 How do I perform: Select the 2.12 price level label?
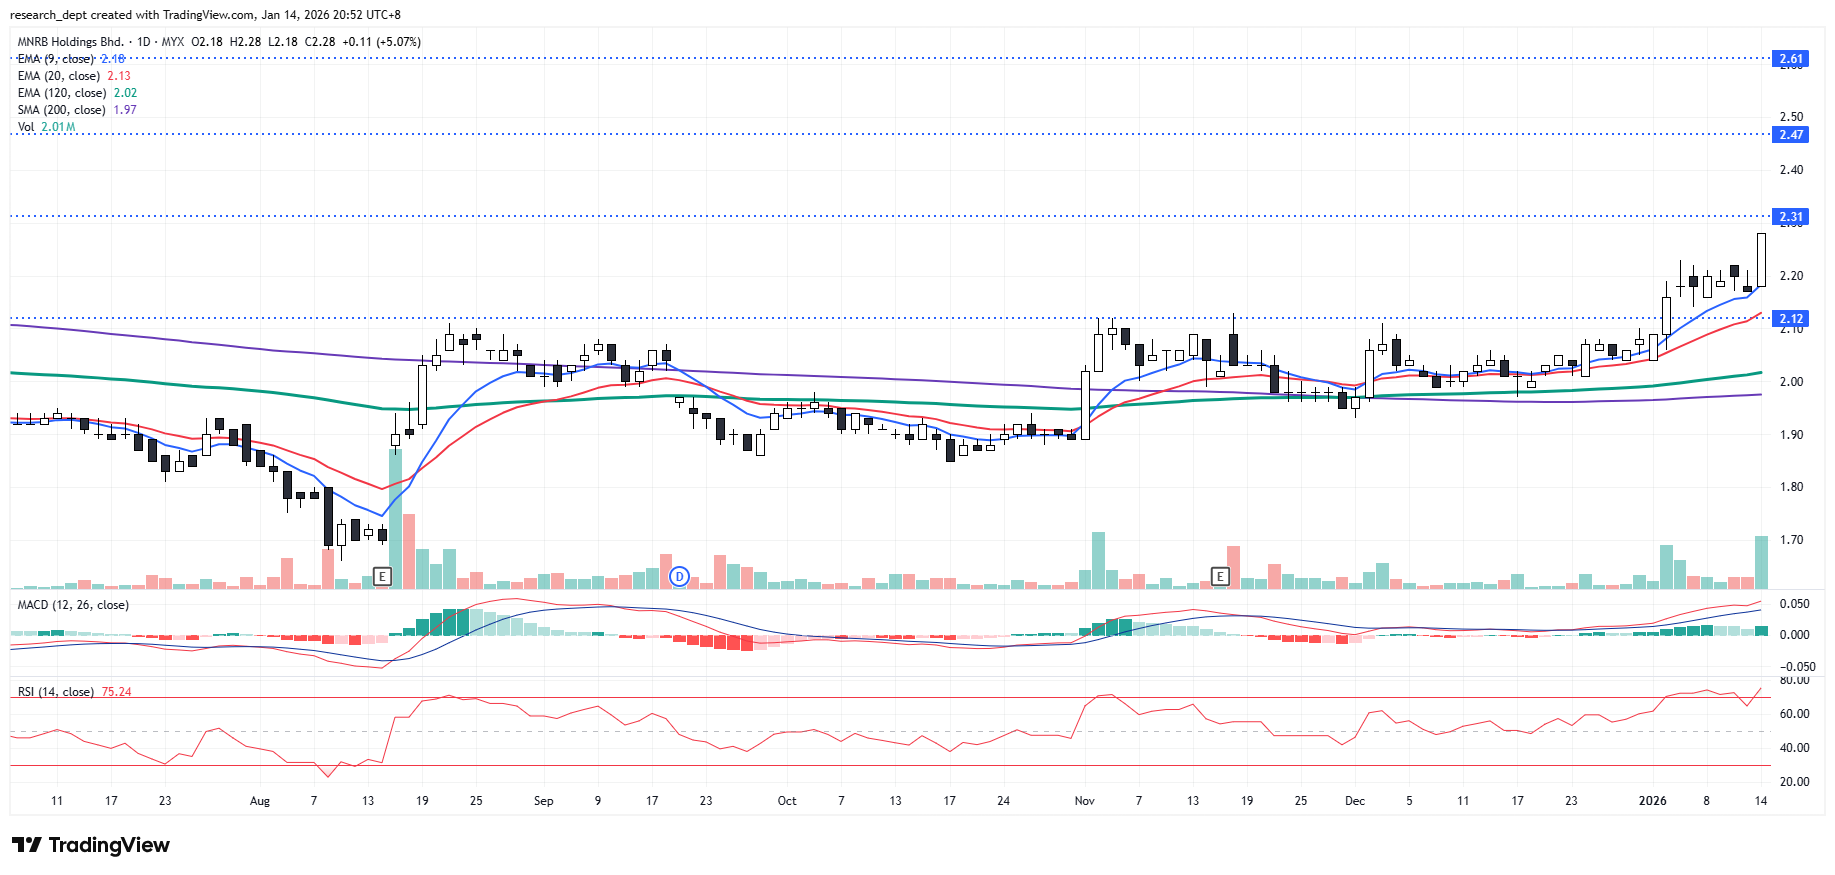tap(1790, 319)
